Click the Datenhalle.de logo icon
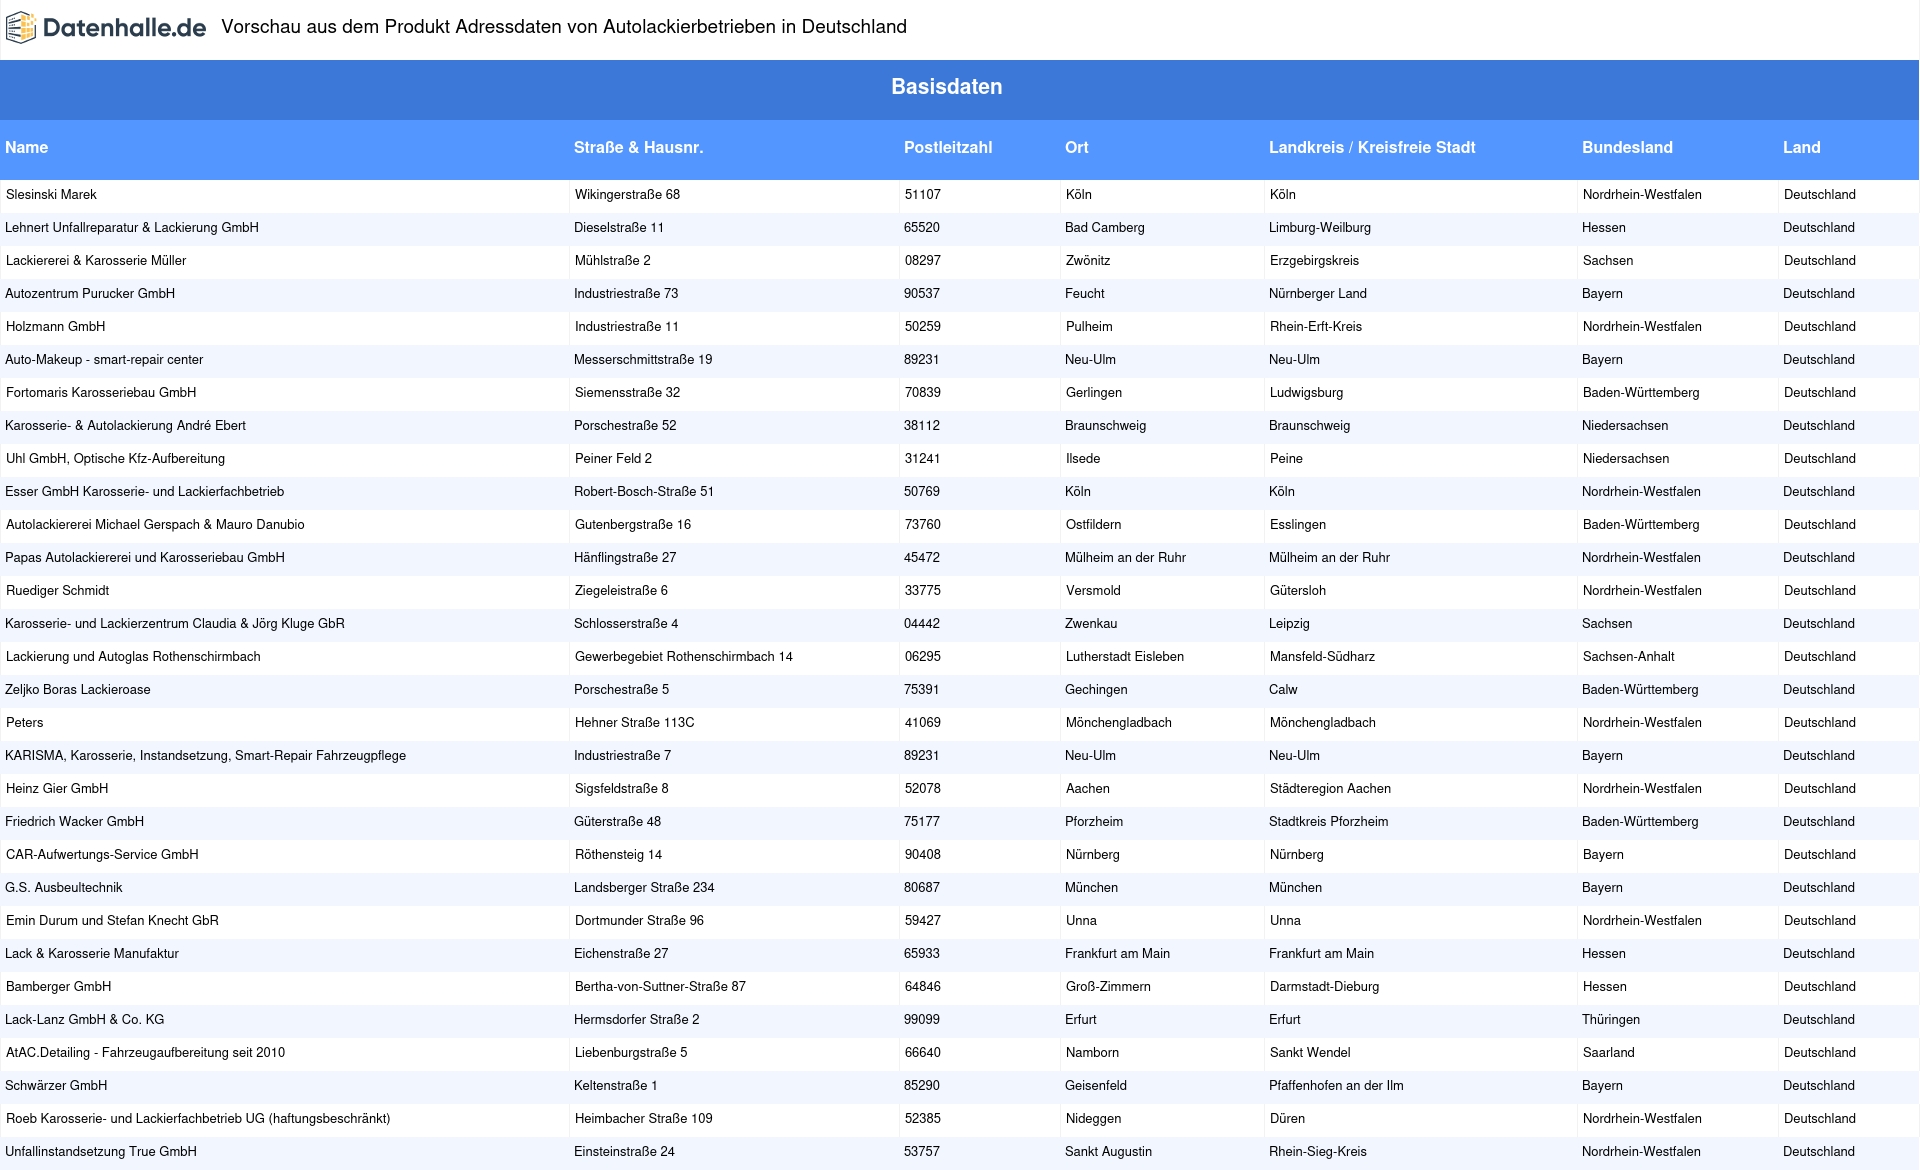 click(x=21, y=28)
